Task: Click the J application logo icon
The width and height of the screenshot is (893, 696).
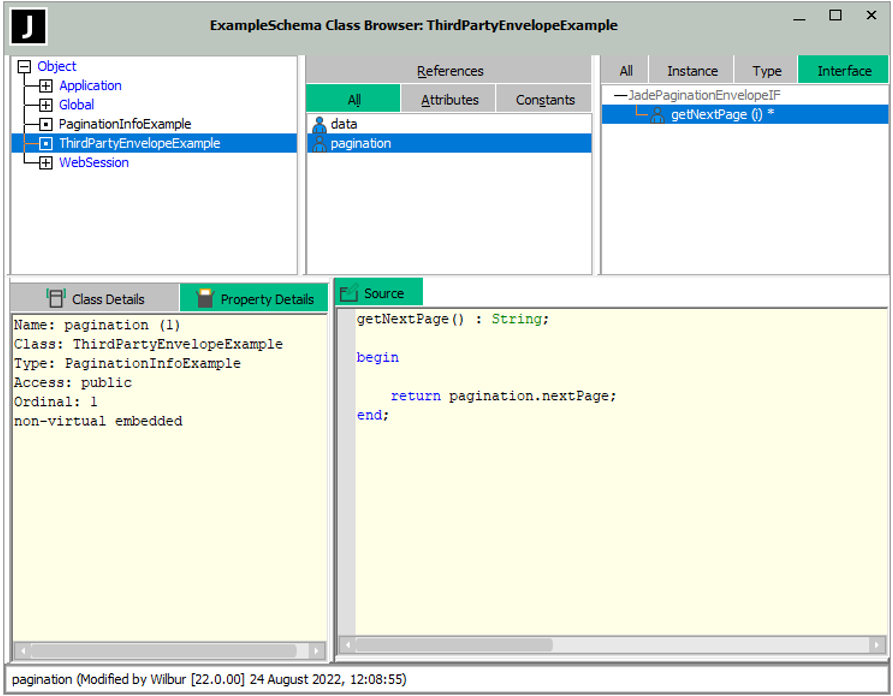Action: point(29,25)
